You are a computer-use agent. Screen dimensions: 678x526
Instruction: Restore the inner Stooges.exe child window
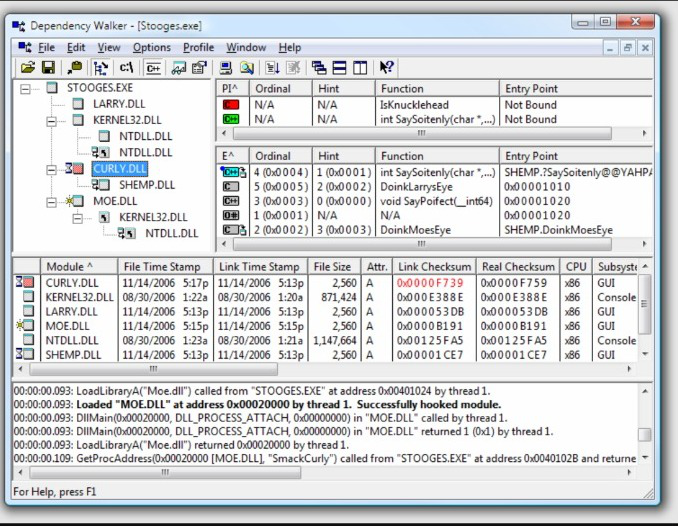(627, 48)
